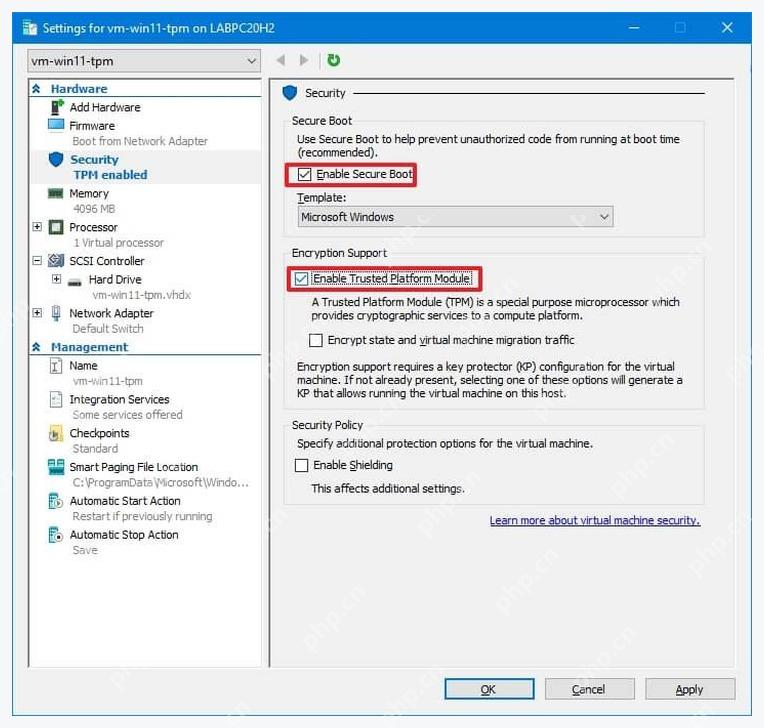Collapse the SCSI Controller node
The image size is (764, 728).
pos(37,260)
